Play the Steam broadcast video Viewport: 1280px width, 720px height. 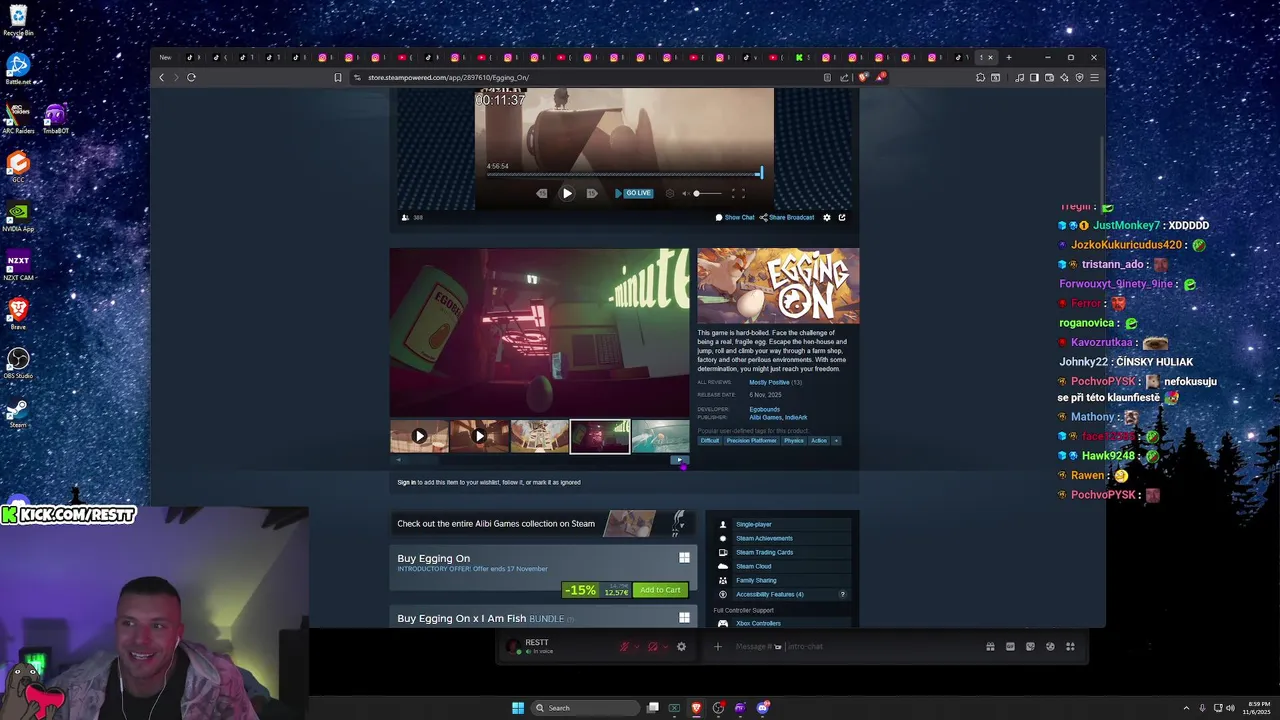tap(567, 193)
